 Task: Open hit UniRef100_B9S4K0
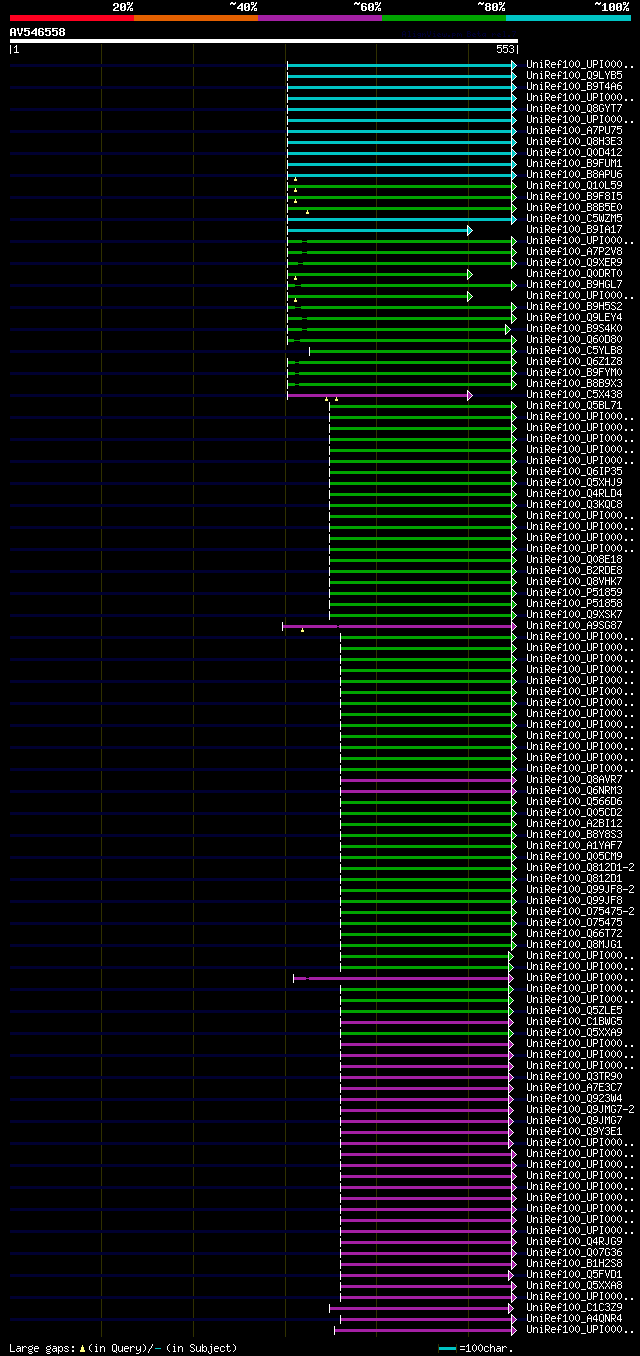575,328
